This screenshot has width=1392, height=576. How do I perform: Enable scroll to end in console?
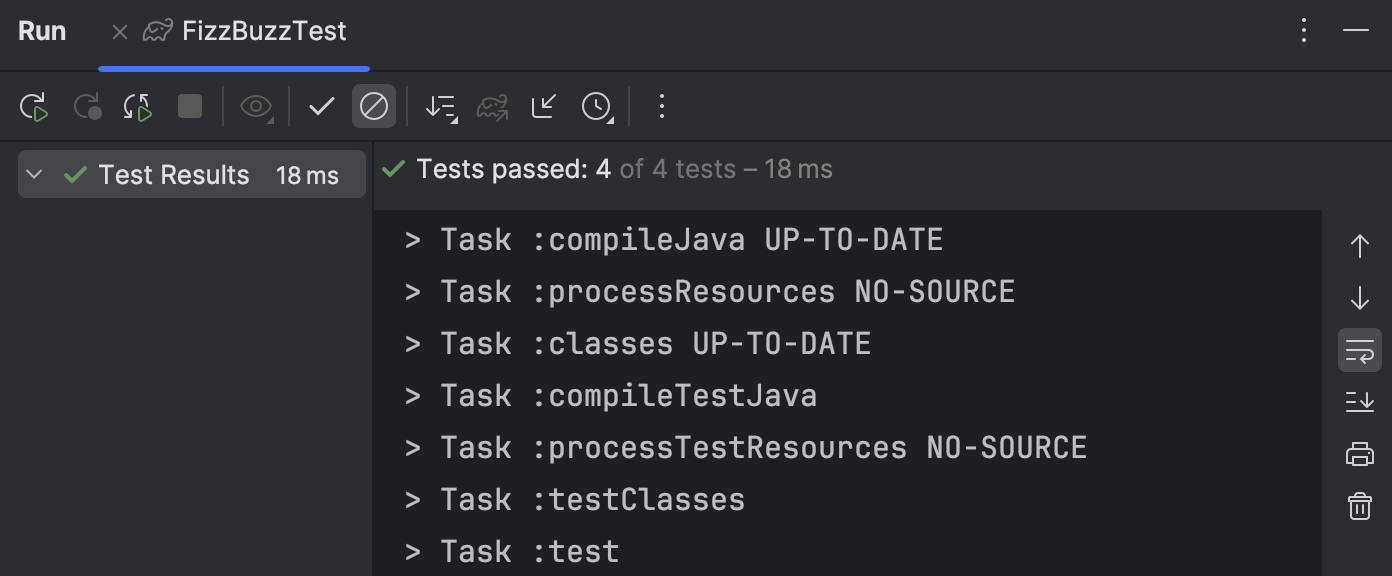(x=1359, y=402)
